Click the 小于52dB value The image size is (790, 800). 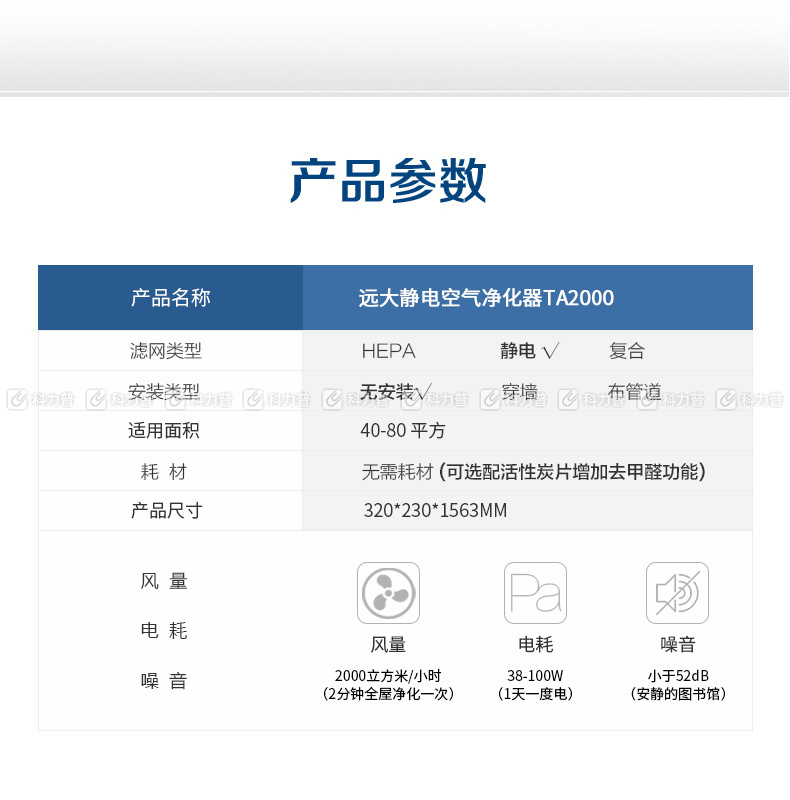click(678, 676)
